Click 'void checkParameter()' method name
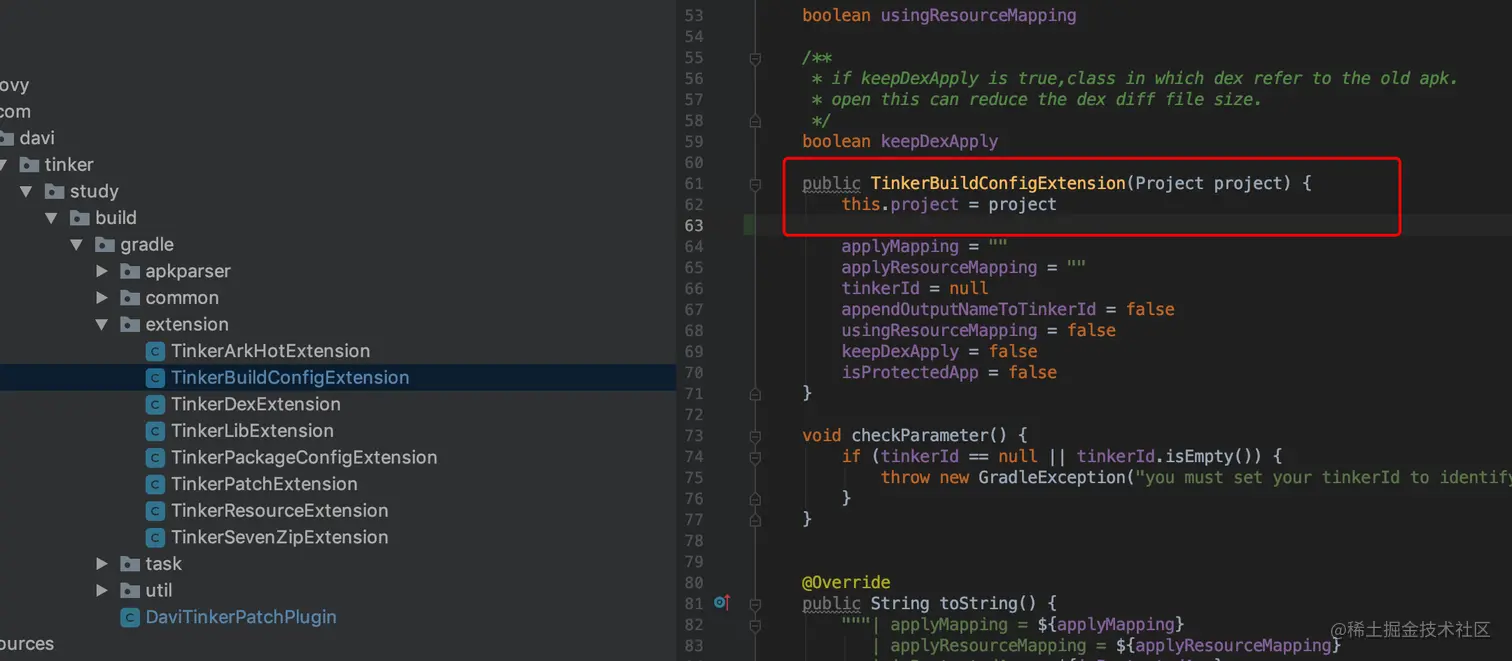 [x=919, y=435]
